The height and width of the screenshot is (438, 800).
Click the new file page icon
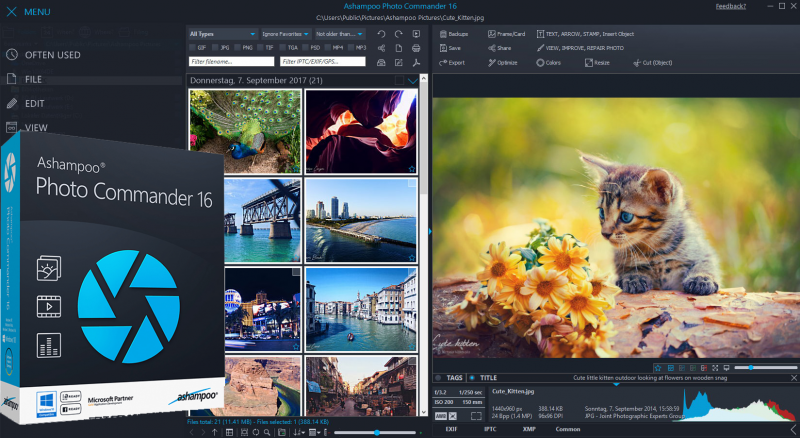pyautogui.click(x=398, y=48)
